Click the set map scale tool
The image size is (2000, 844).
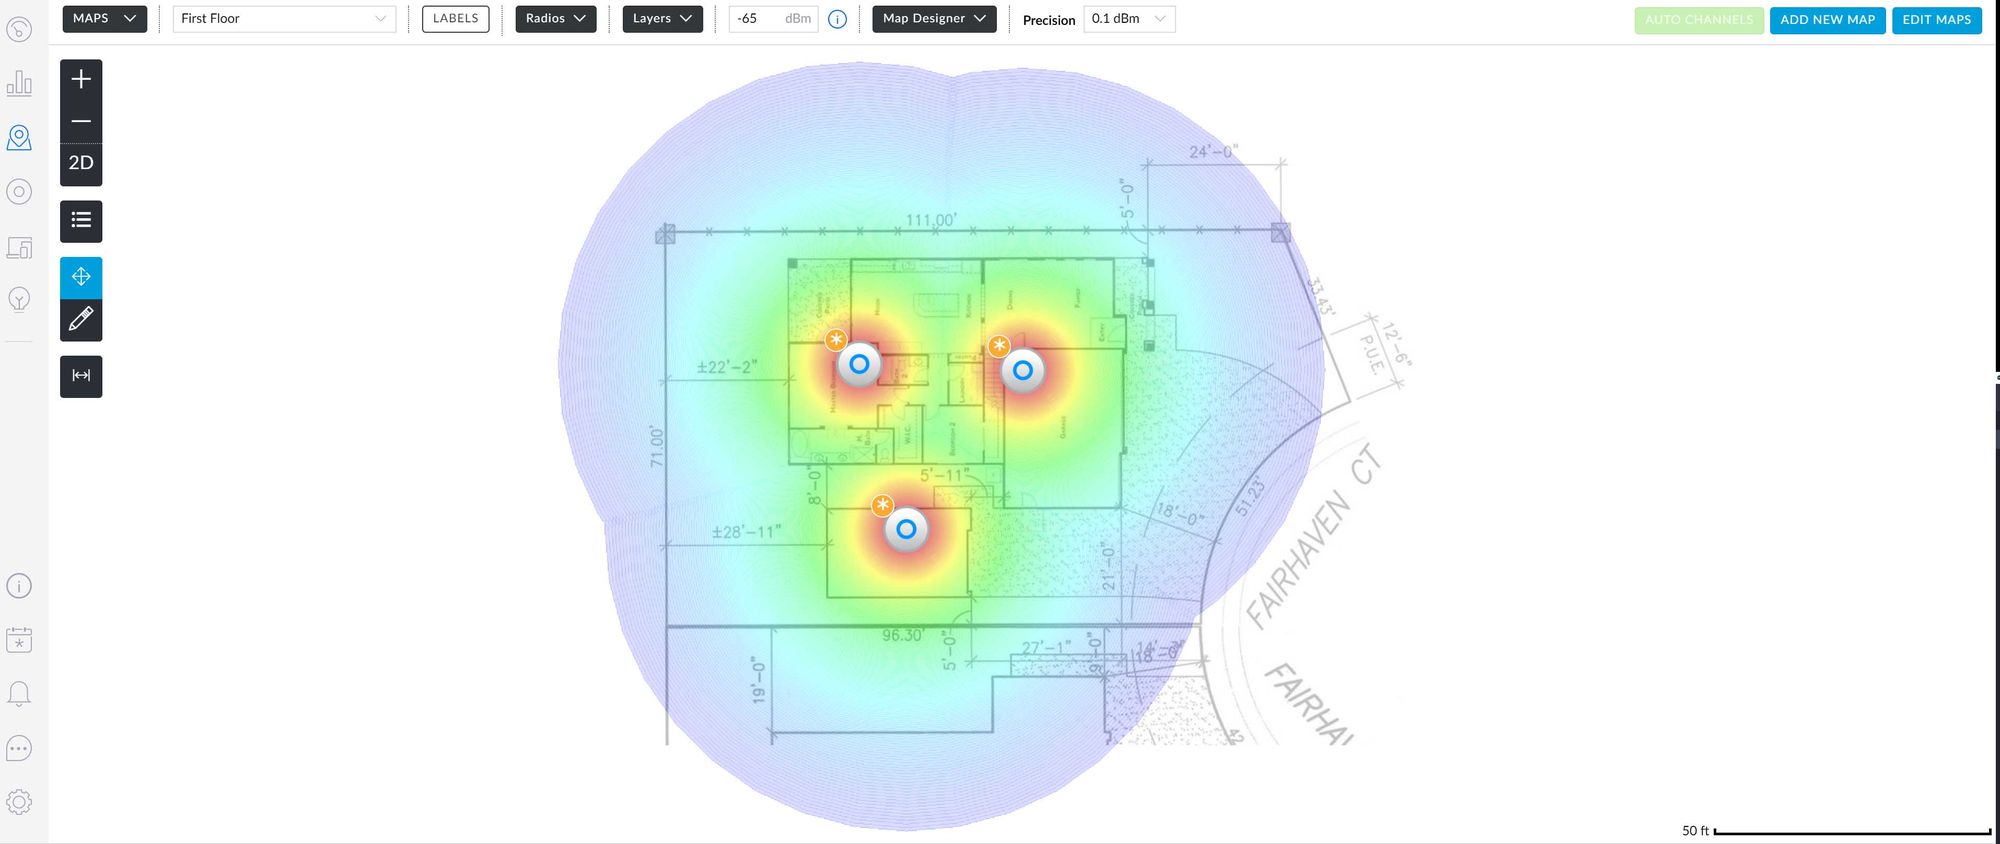[x=81, y=376]
